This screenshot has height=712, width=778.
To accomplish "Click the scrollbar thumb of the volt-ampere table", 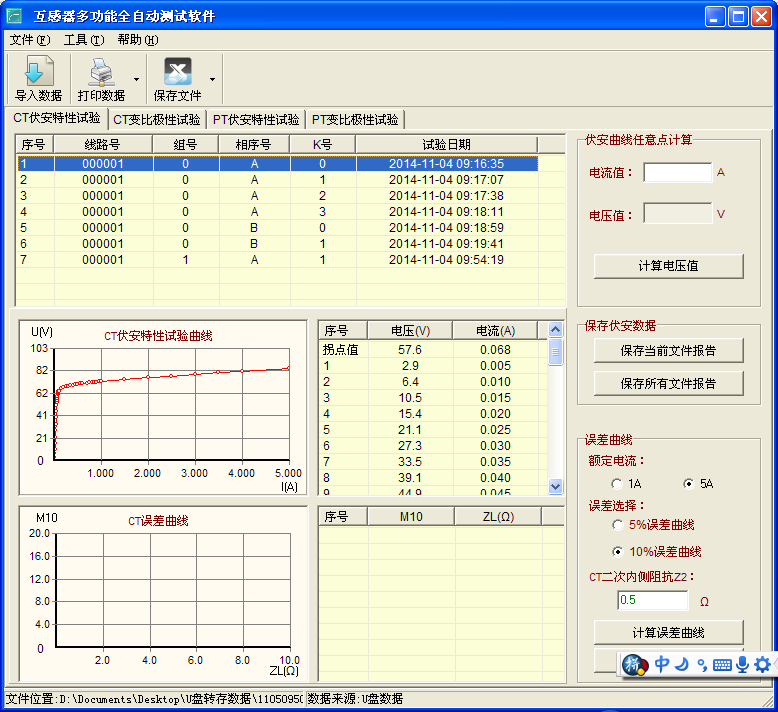I will (556, 352).
